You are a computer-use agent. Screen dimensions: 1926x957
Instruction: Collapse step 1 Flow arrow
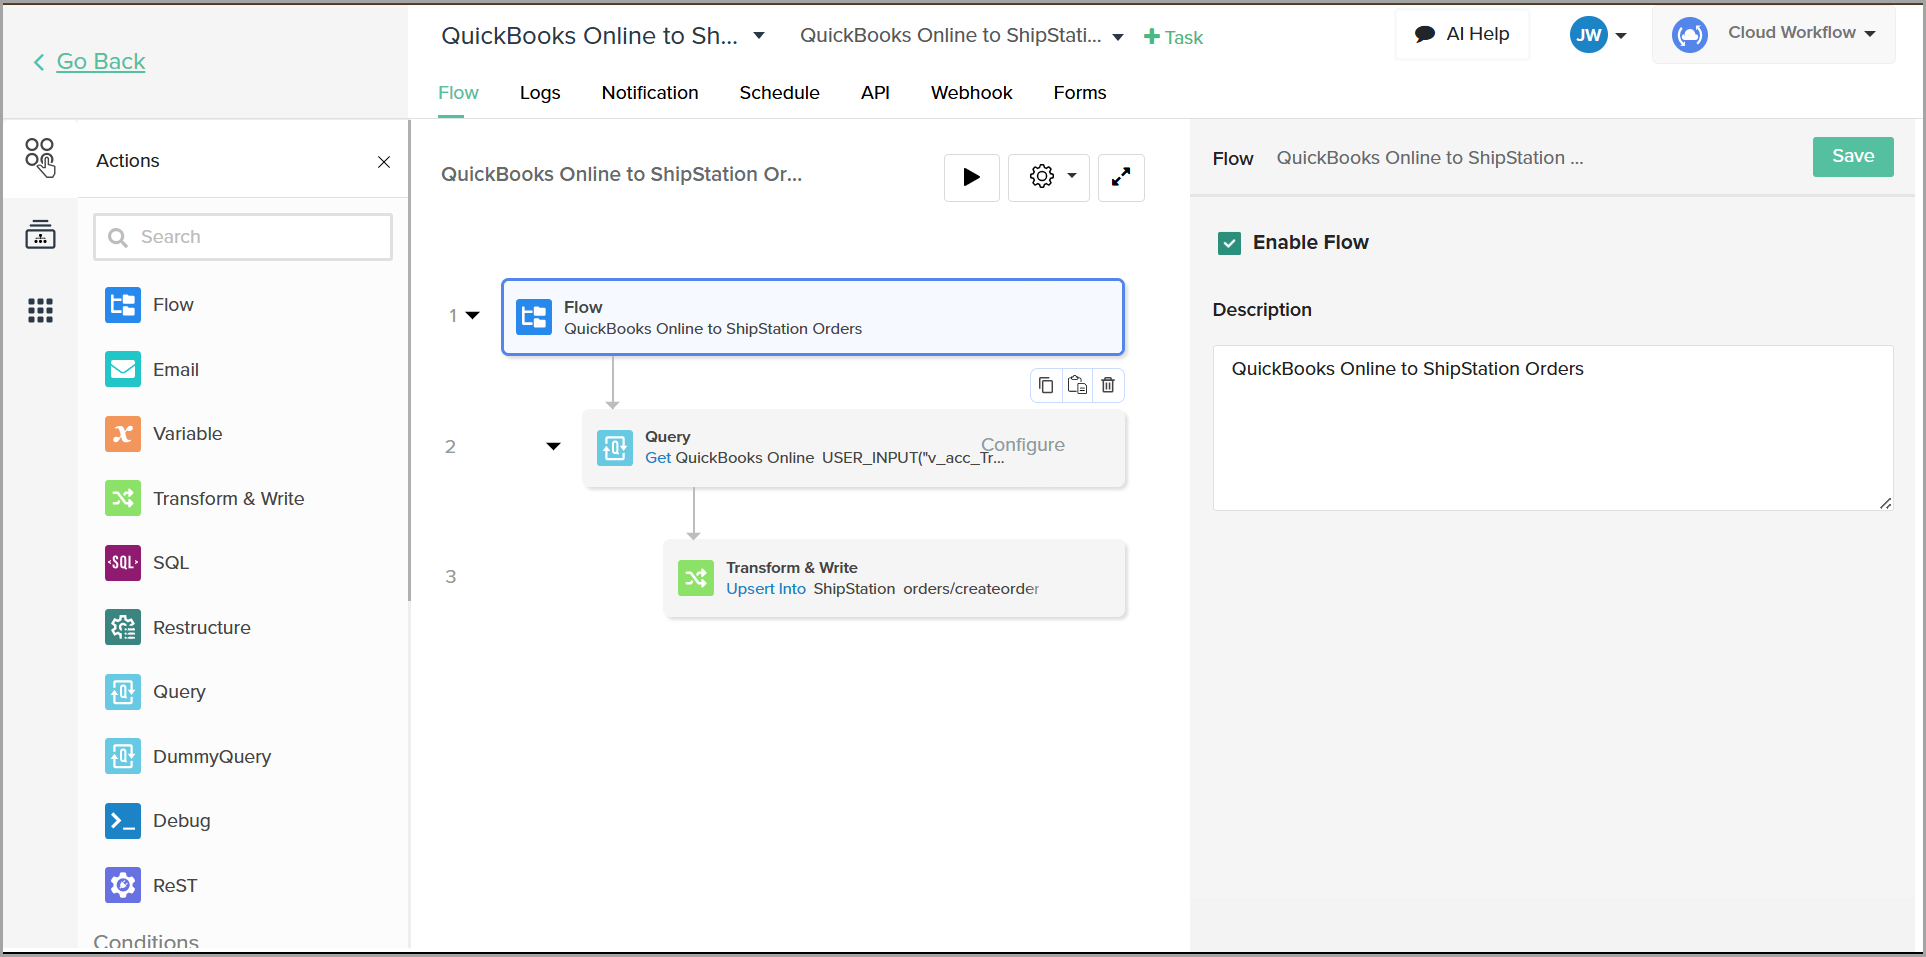click(x=473, y=316)
